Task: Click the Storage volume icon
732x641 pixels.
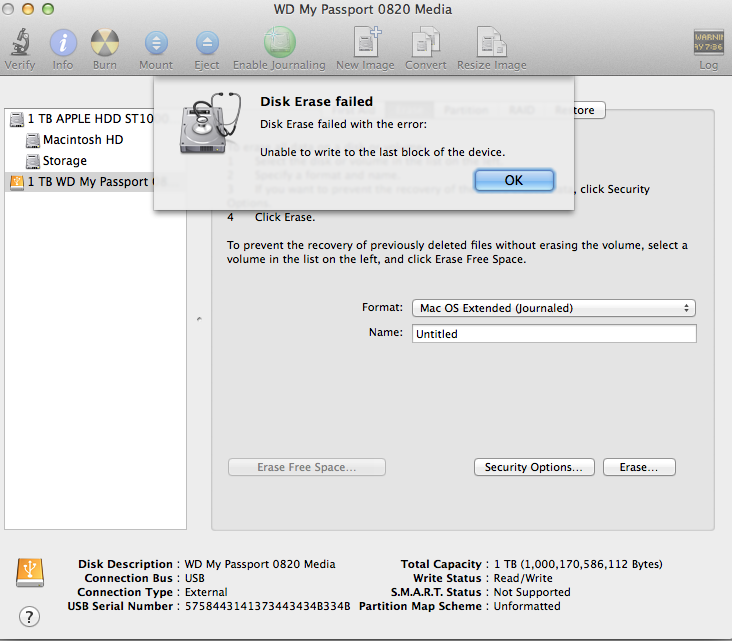Action: pos(33,161)
